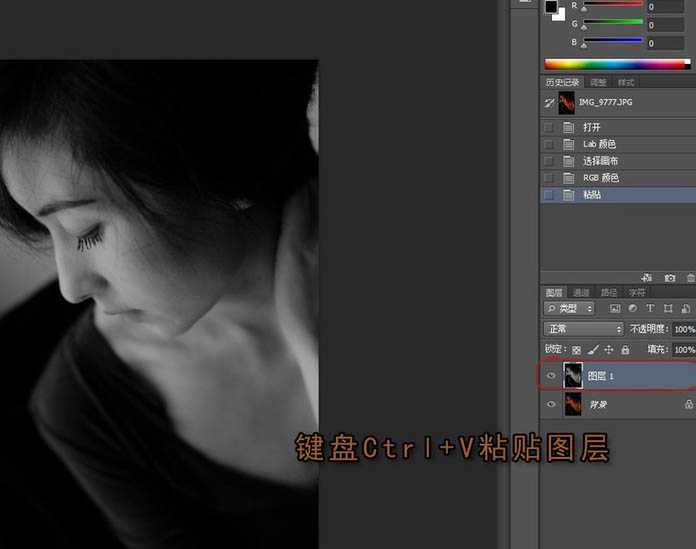Click the R channel red slider

pos(613,5)
